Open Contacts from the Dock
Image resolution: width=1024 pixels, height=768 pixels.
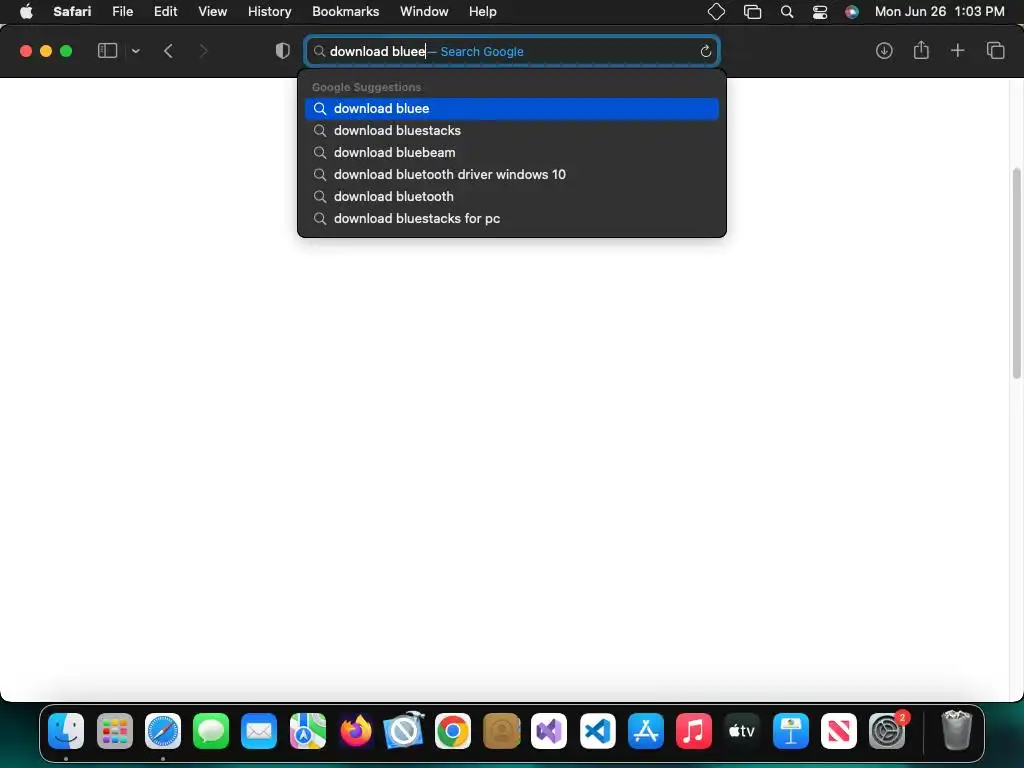pyautogui.click(x=501, y=731)
